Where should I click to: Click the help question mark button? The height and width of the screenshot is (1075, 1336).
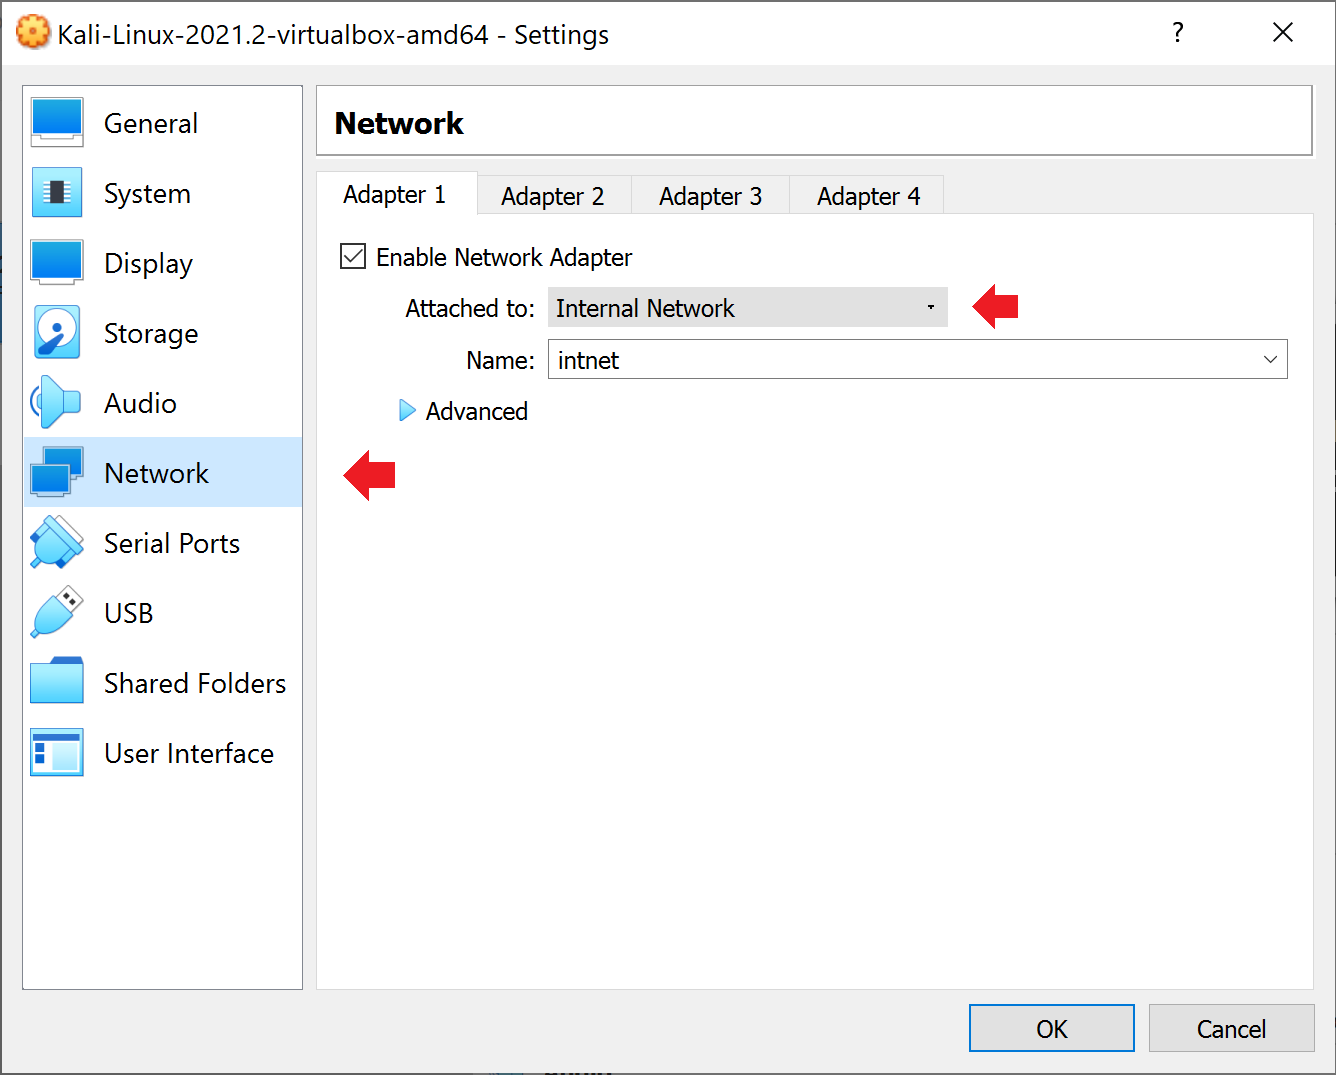(1178, 33)
